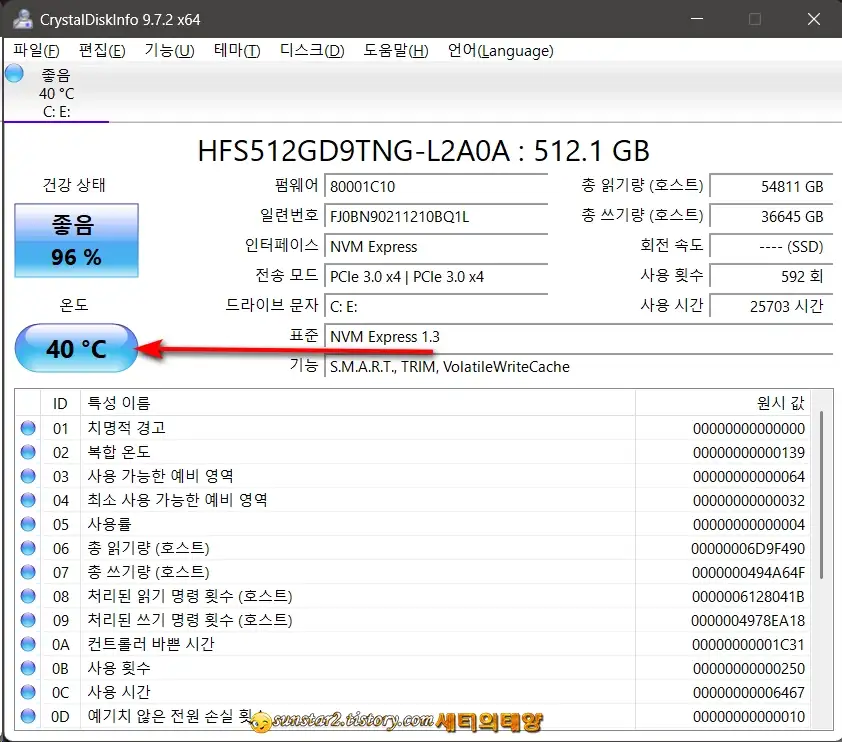Click the firmware field 80001C10
Screen dimensions: 842x742
(x=436, y=186)
